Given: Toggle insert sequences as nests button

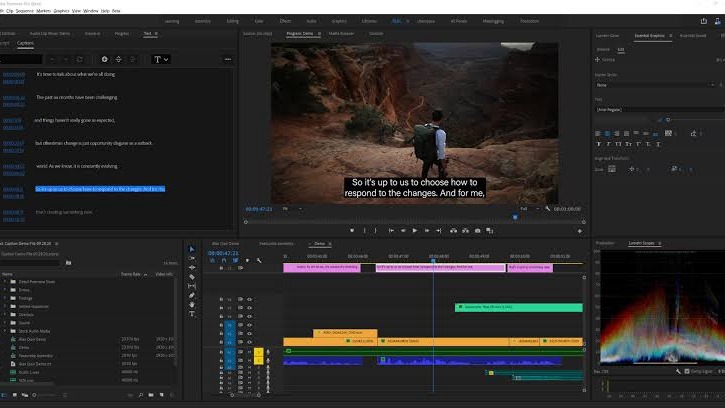Looking at the screenshot, I should (212, 260).
